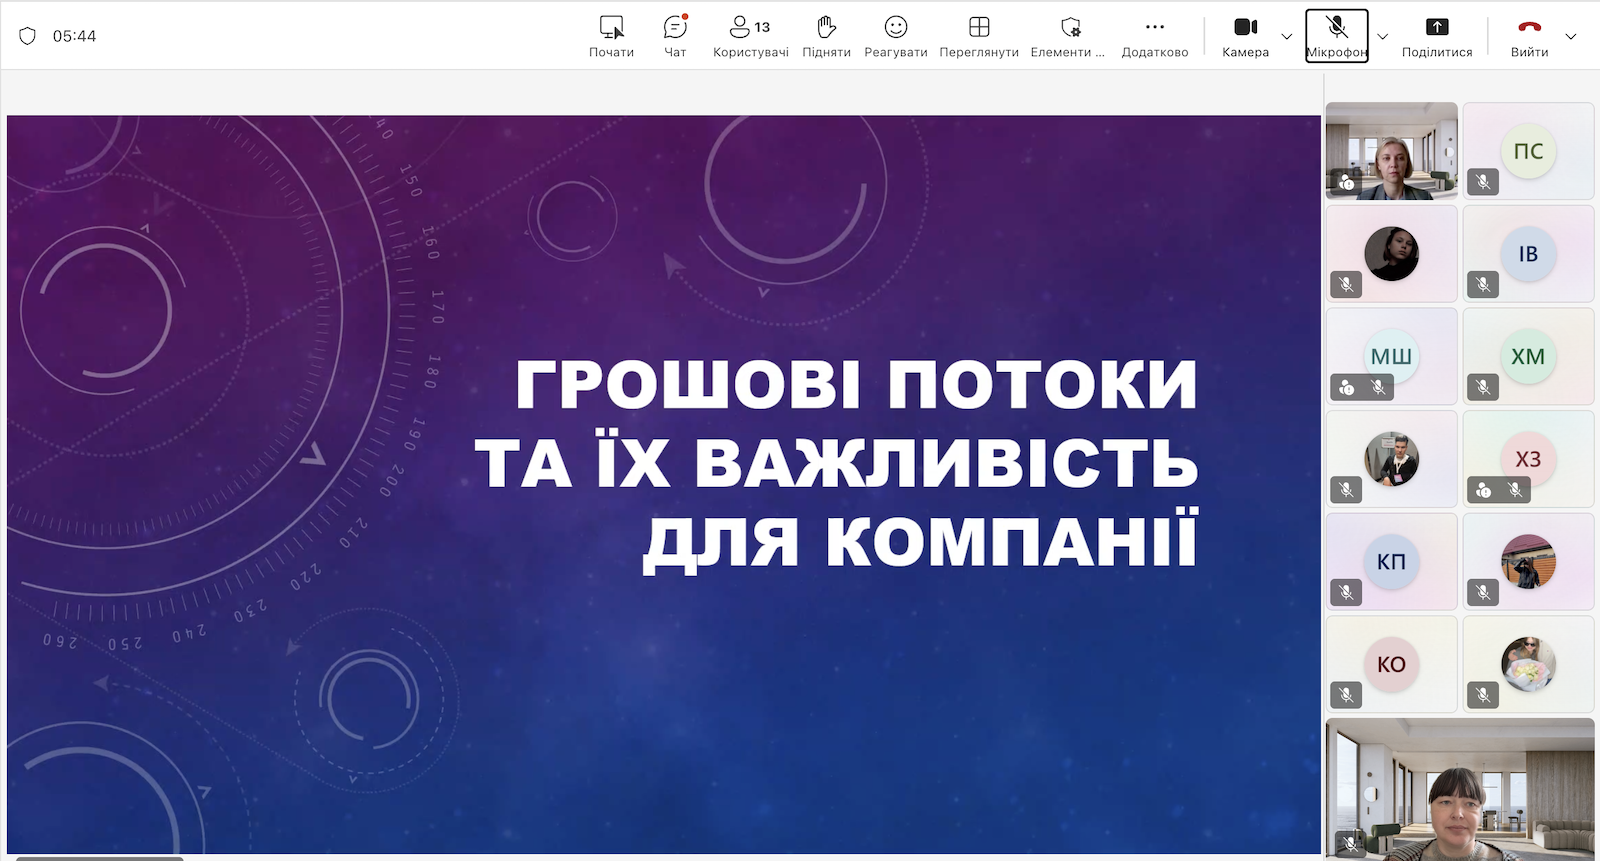Click the shield security icon
The height and width of the screenshot is (861, 1600).
coord(28,36)
